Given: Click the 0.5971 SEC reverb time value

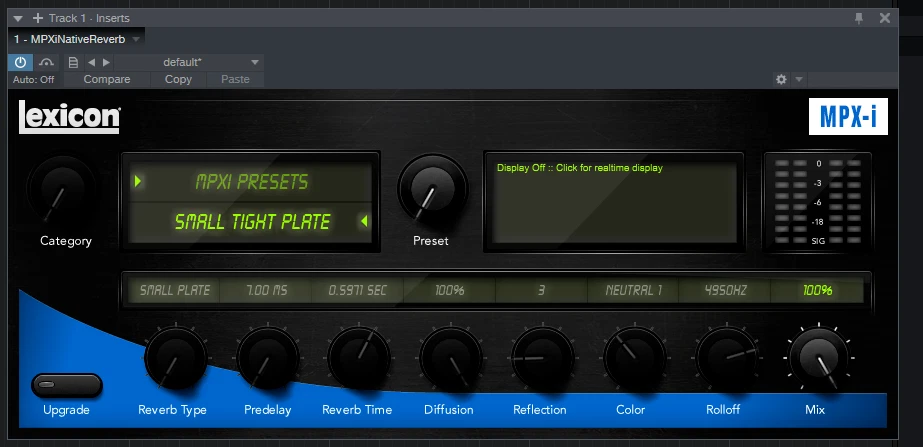Looking at the screenshot, I should pos(358,290).
